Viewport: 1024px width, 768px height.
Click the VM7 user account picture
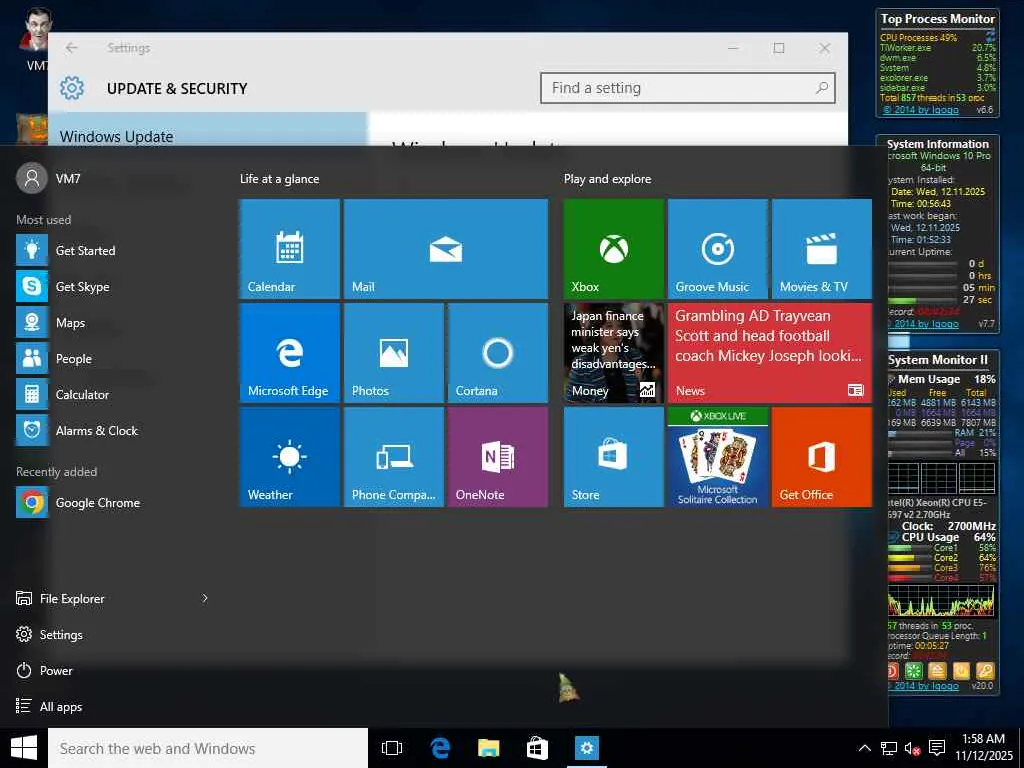point(32,178)
